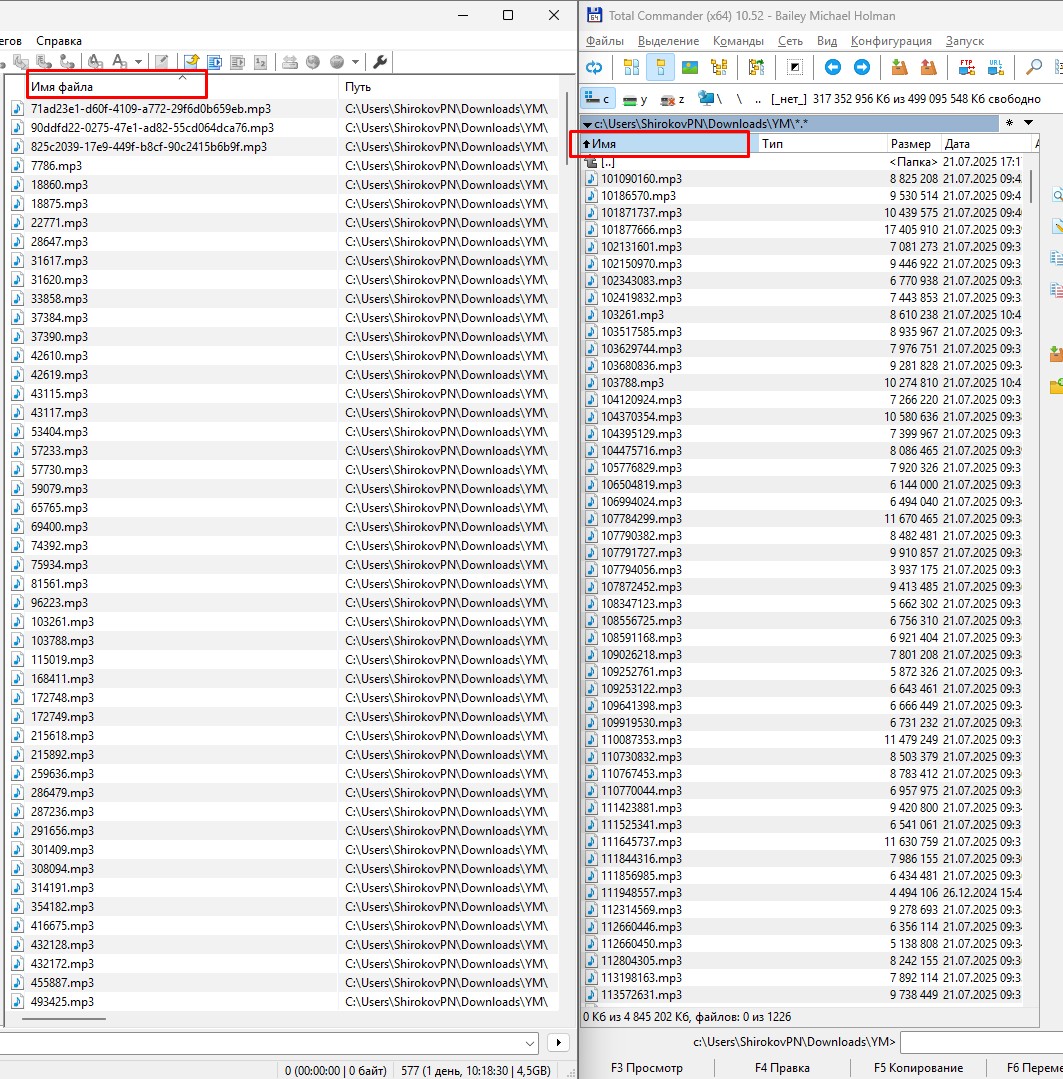Click the blue forward arrow icon

(x=861, y=68)
